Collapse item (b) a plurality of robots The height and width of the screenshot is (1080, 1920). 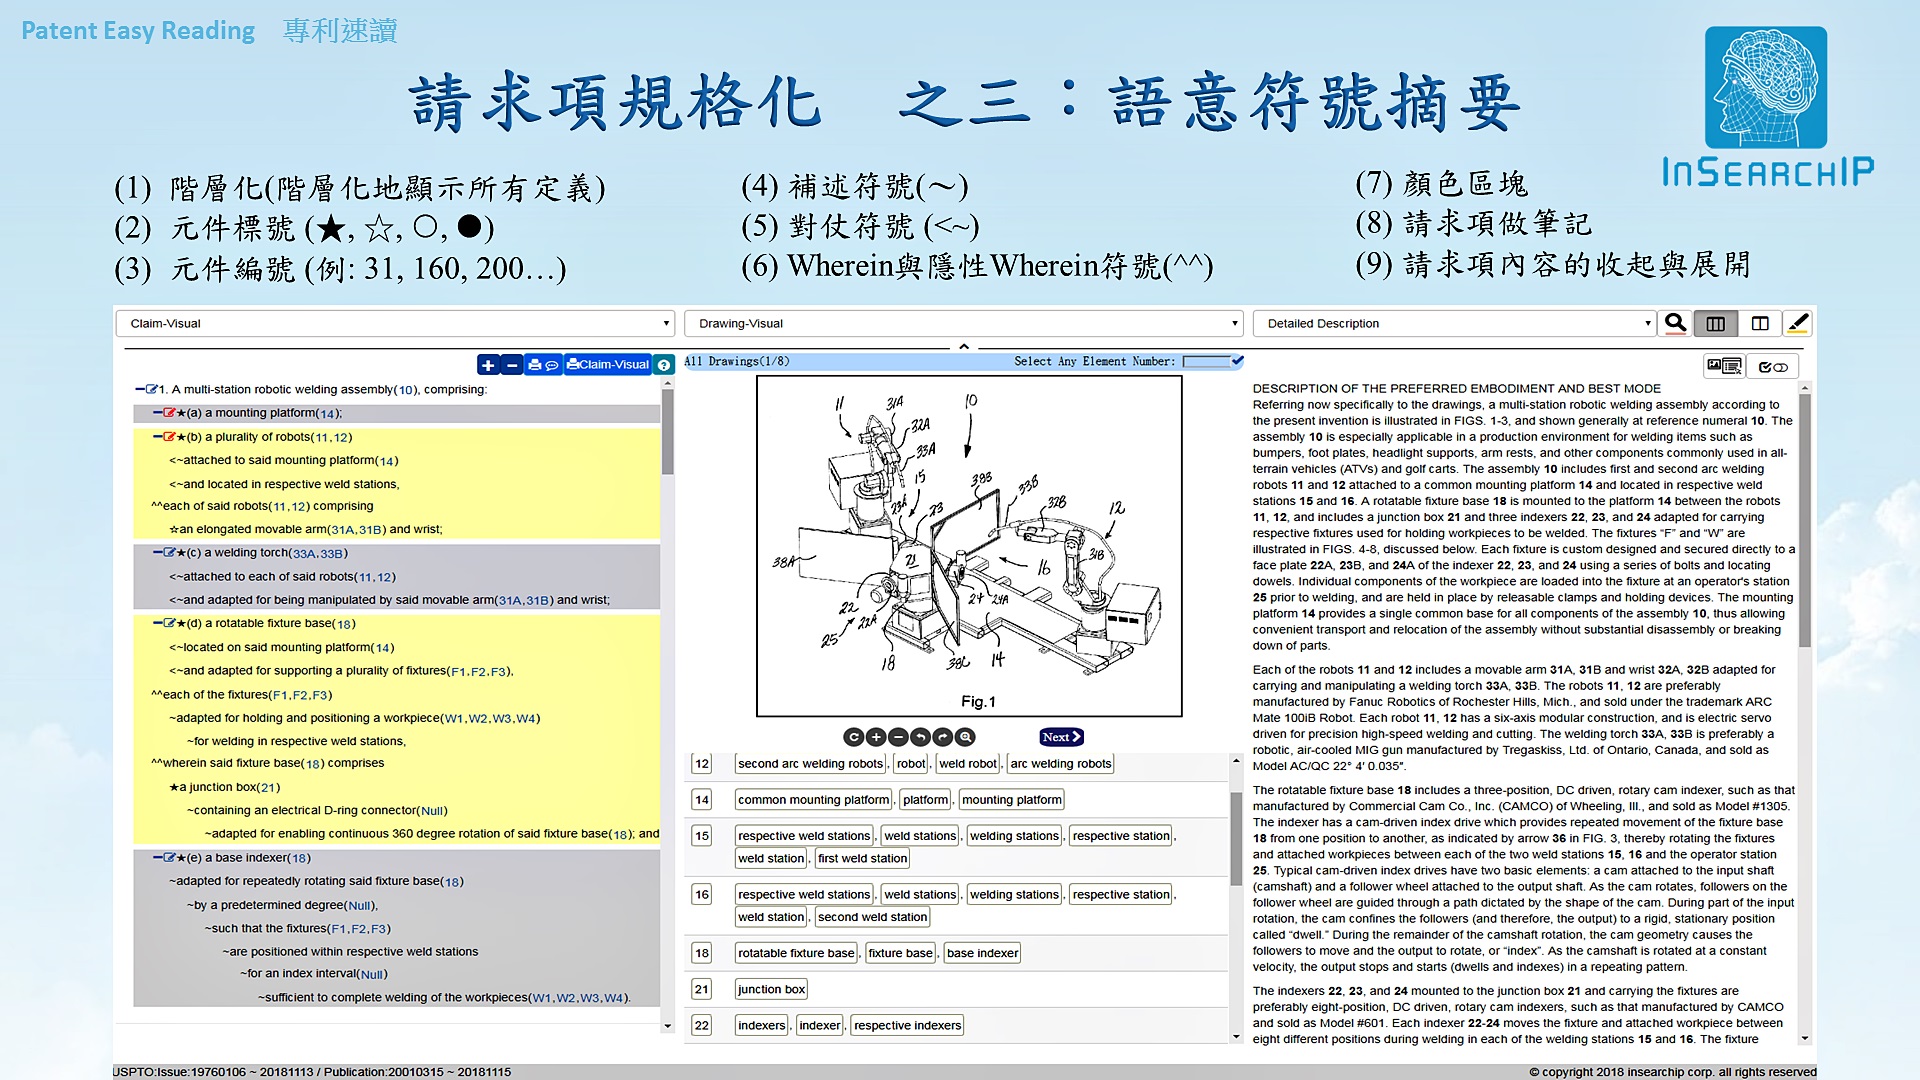tap(158, 437)
